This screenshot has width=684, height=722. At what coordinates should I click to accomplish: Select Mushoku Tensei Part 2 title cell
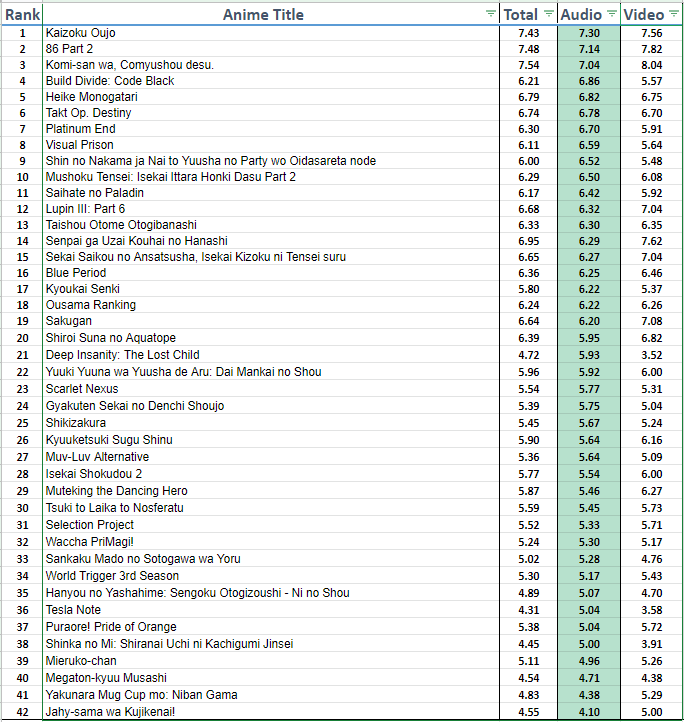pos(271,177)
